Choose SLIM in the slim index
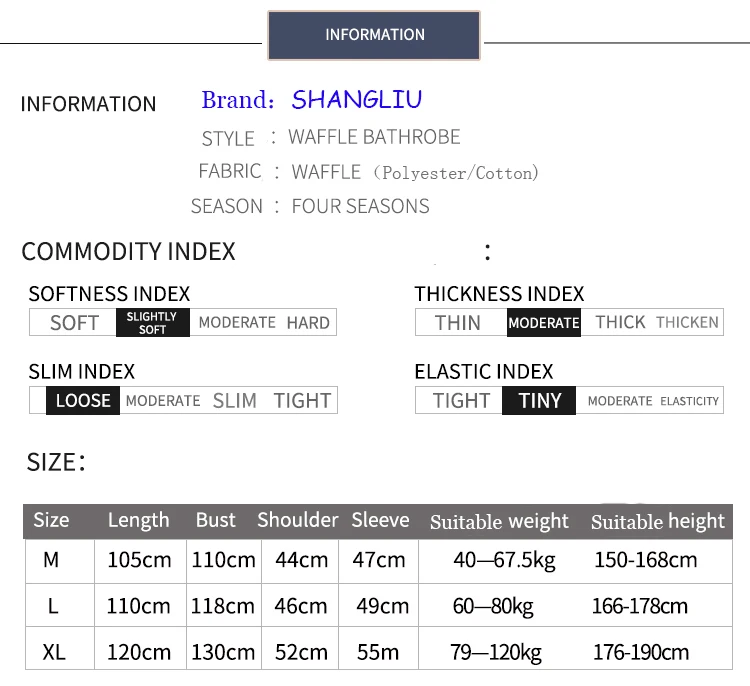The width and height of the screenshot is (750, 686). [x=234, y=400]
